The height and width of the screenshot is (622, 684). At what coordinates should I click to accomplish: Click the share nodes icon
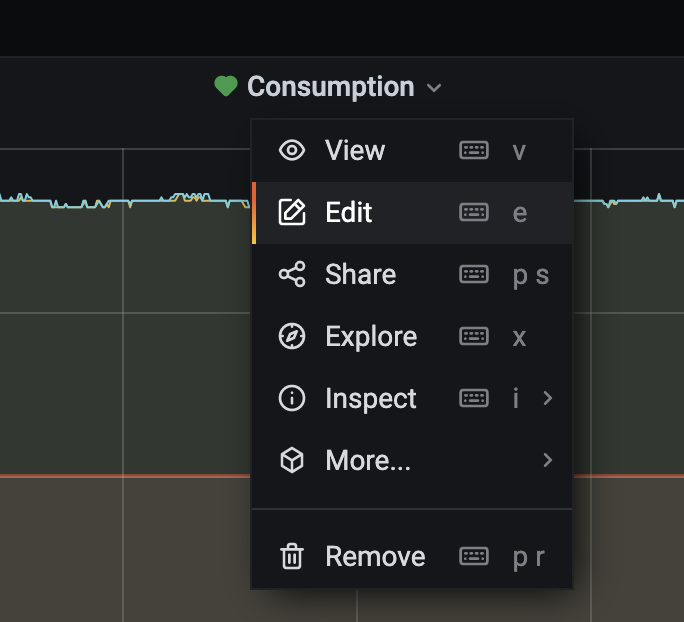(x=292, y=275)
